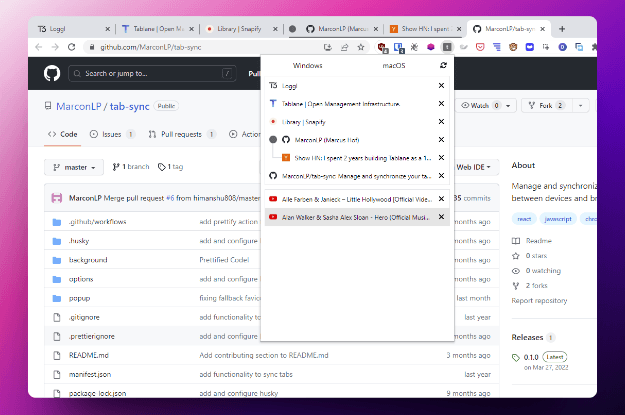Open the .husky folder
Screen dimensions: 625x415
(x=79, y=241)
